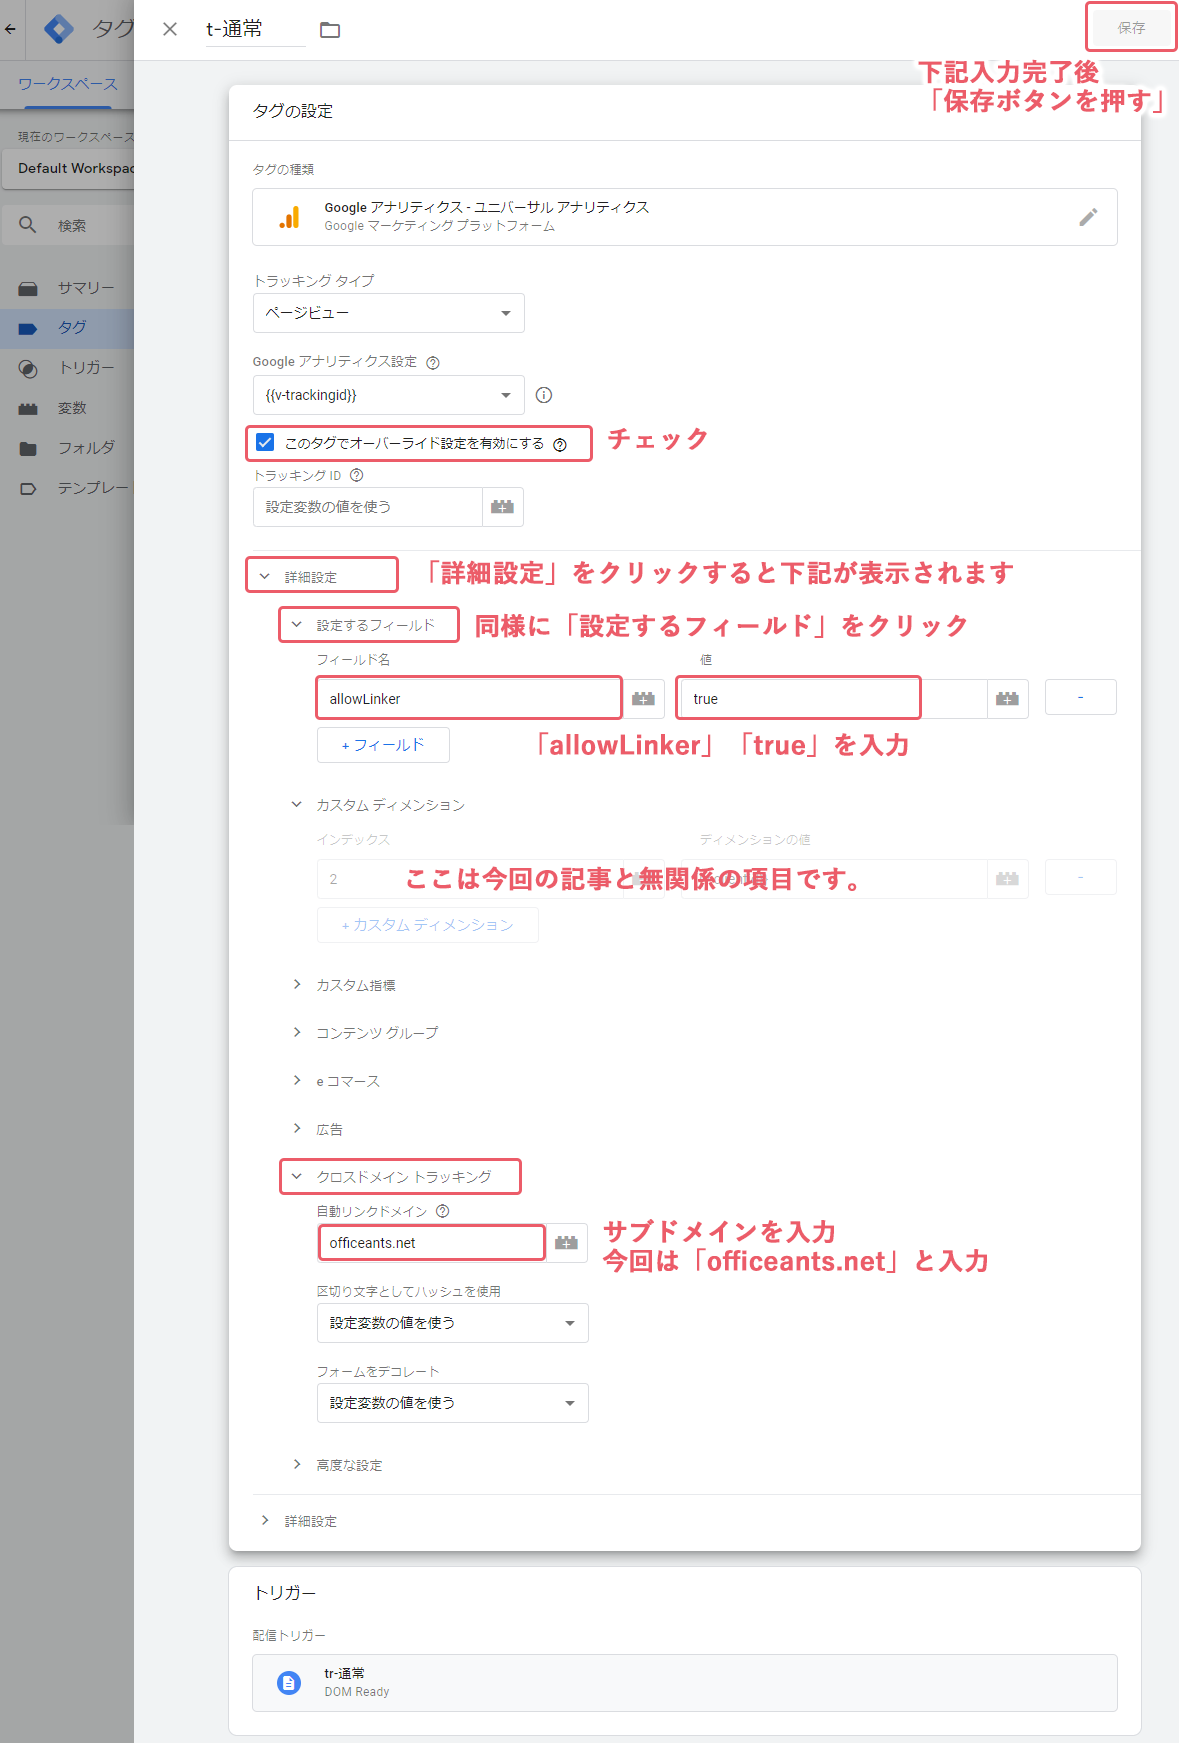Screen dimensions: 1179x1743
Task: Click the トリガー icon in the sidebar
Action: (x=28, y=369)
